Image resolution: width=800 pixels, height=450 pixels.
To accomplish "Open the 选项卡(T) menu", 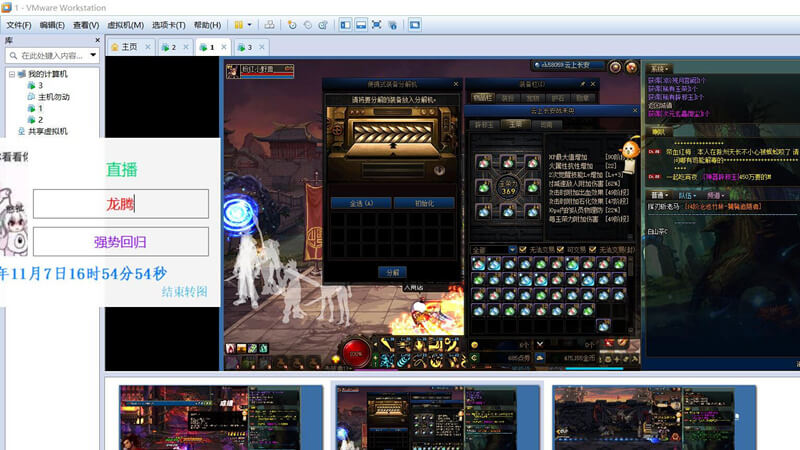I will pyautogui.click(x=169, y=25).
